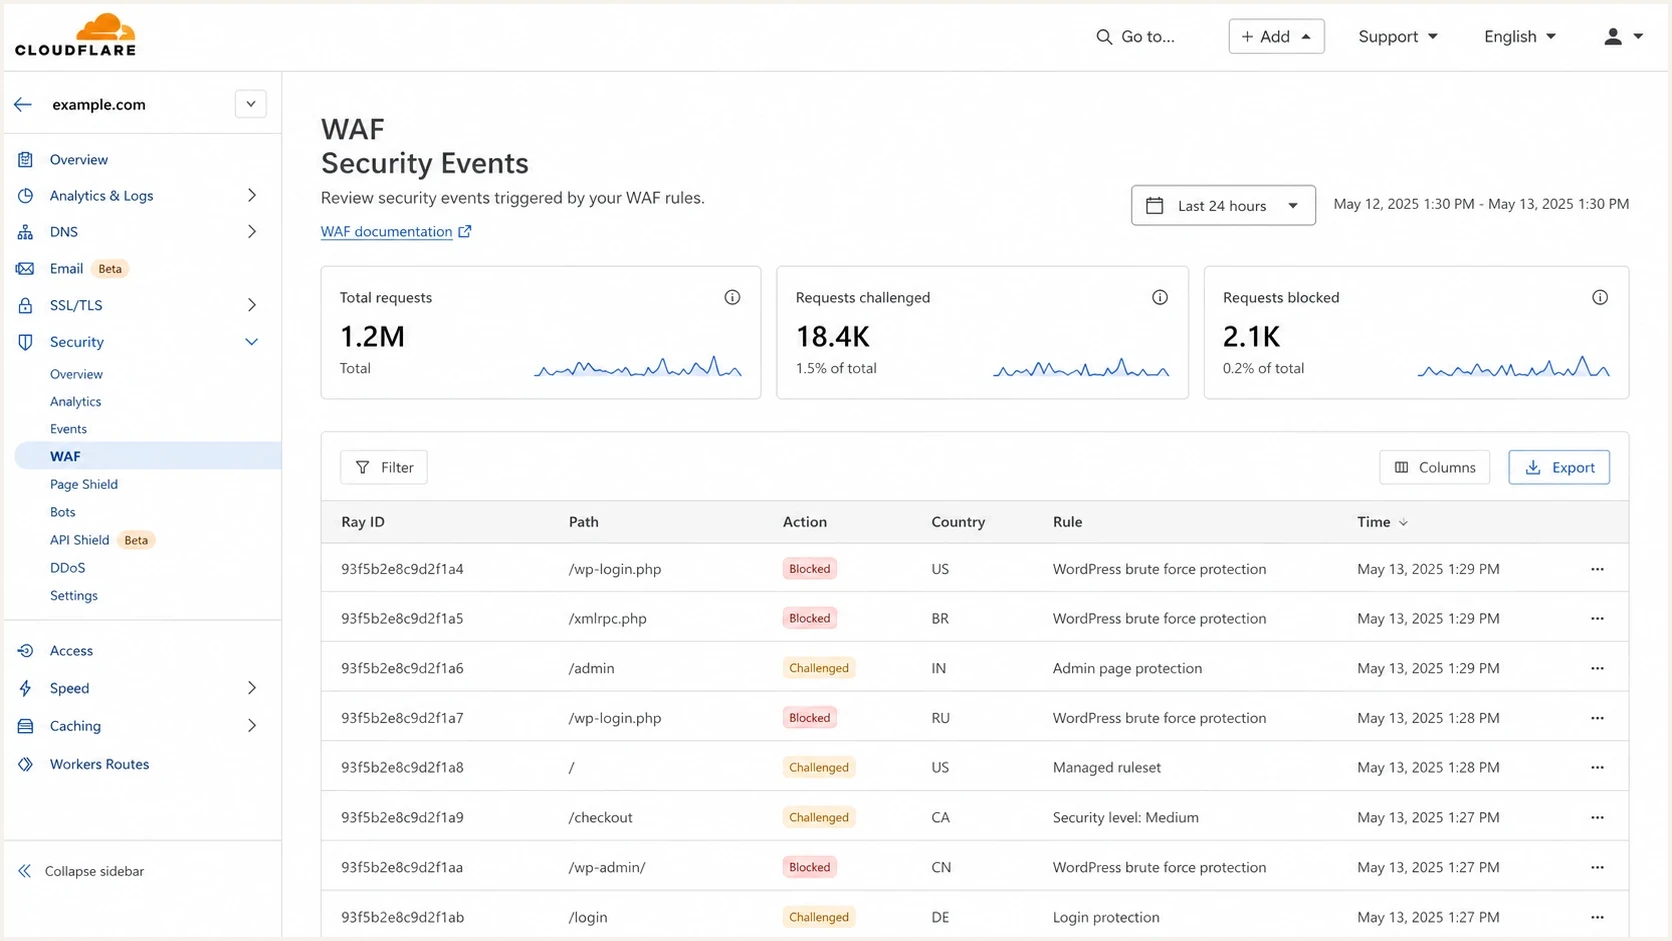
Task: Click Ray ID 93f5b2e8c9d2f1a7
Action: 402,718
